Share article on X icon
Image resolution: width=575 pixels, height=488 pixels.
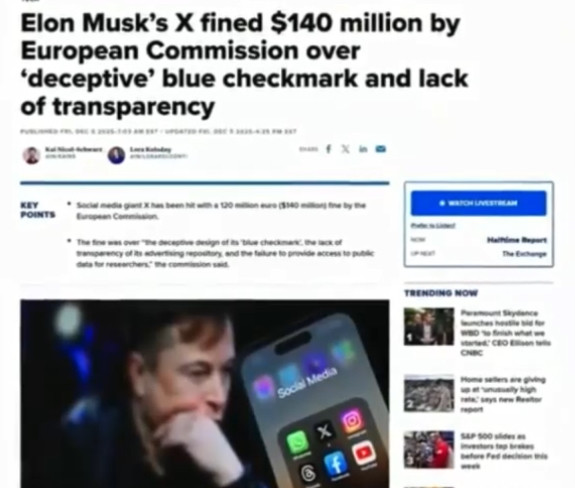[345, 149]
